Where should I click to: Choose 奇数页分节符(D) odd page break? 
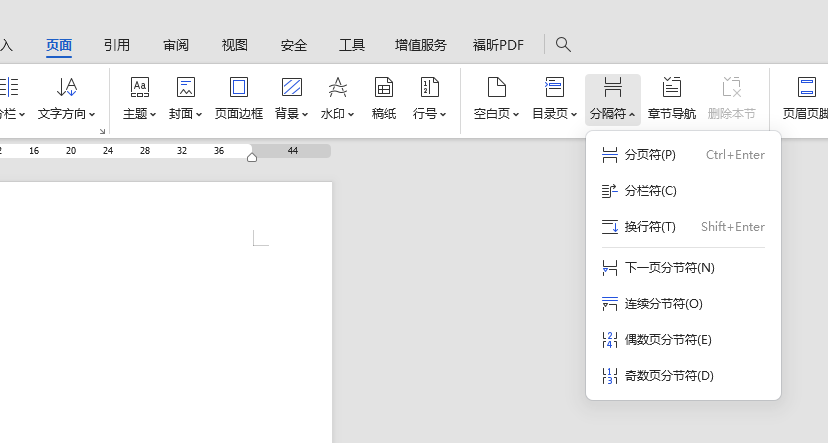[683, 375]
